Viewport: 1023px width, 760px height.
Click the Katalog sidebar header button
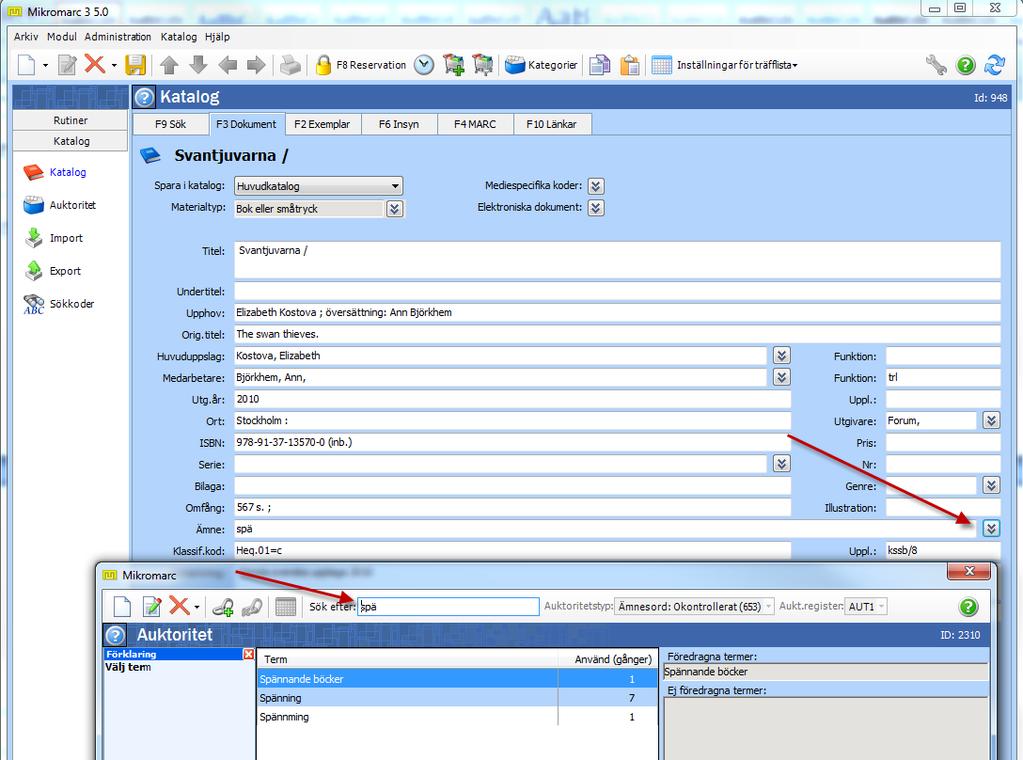[x=70, y=141]
